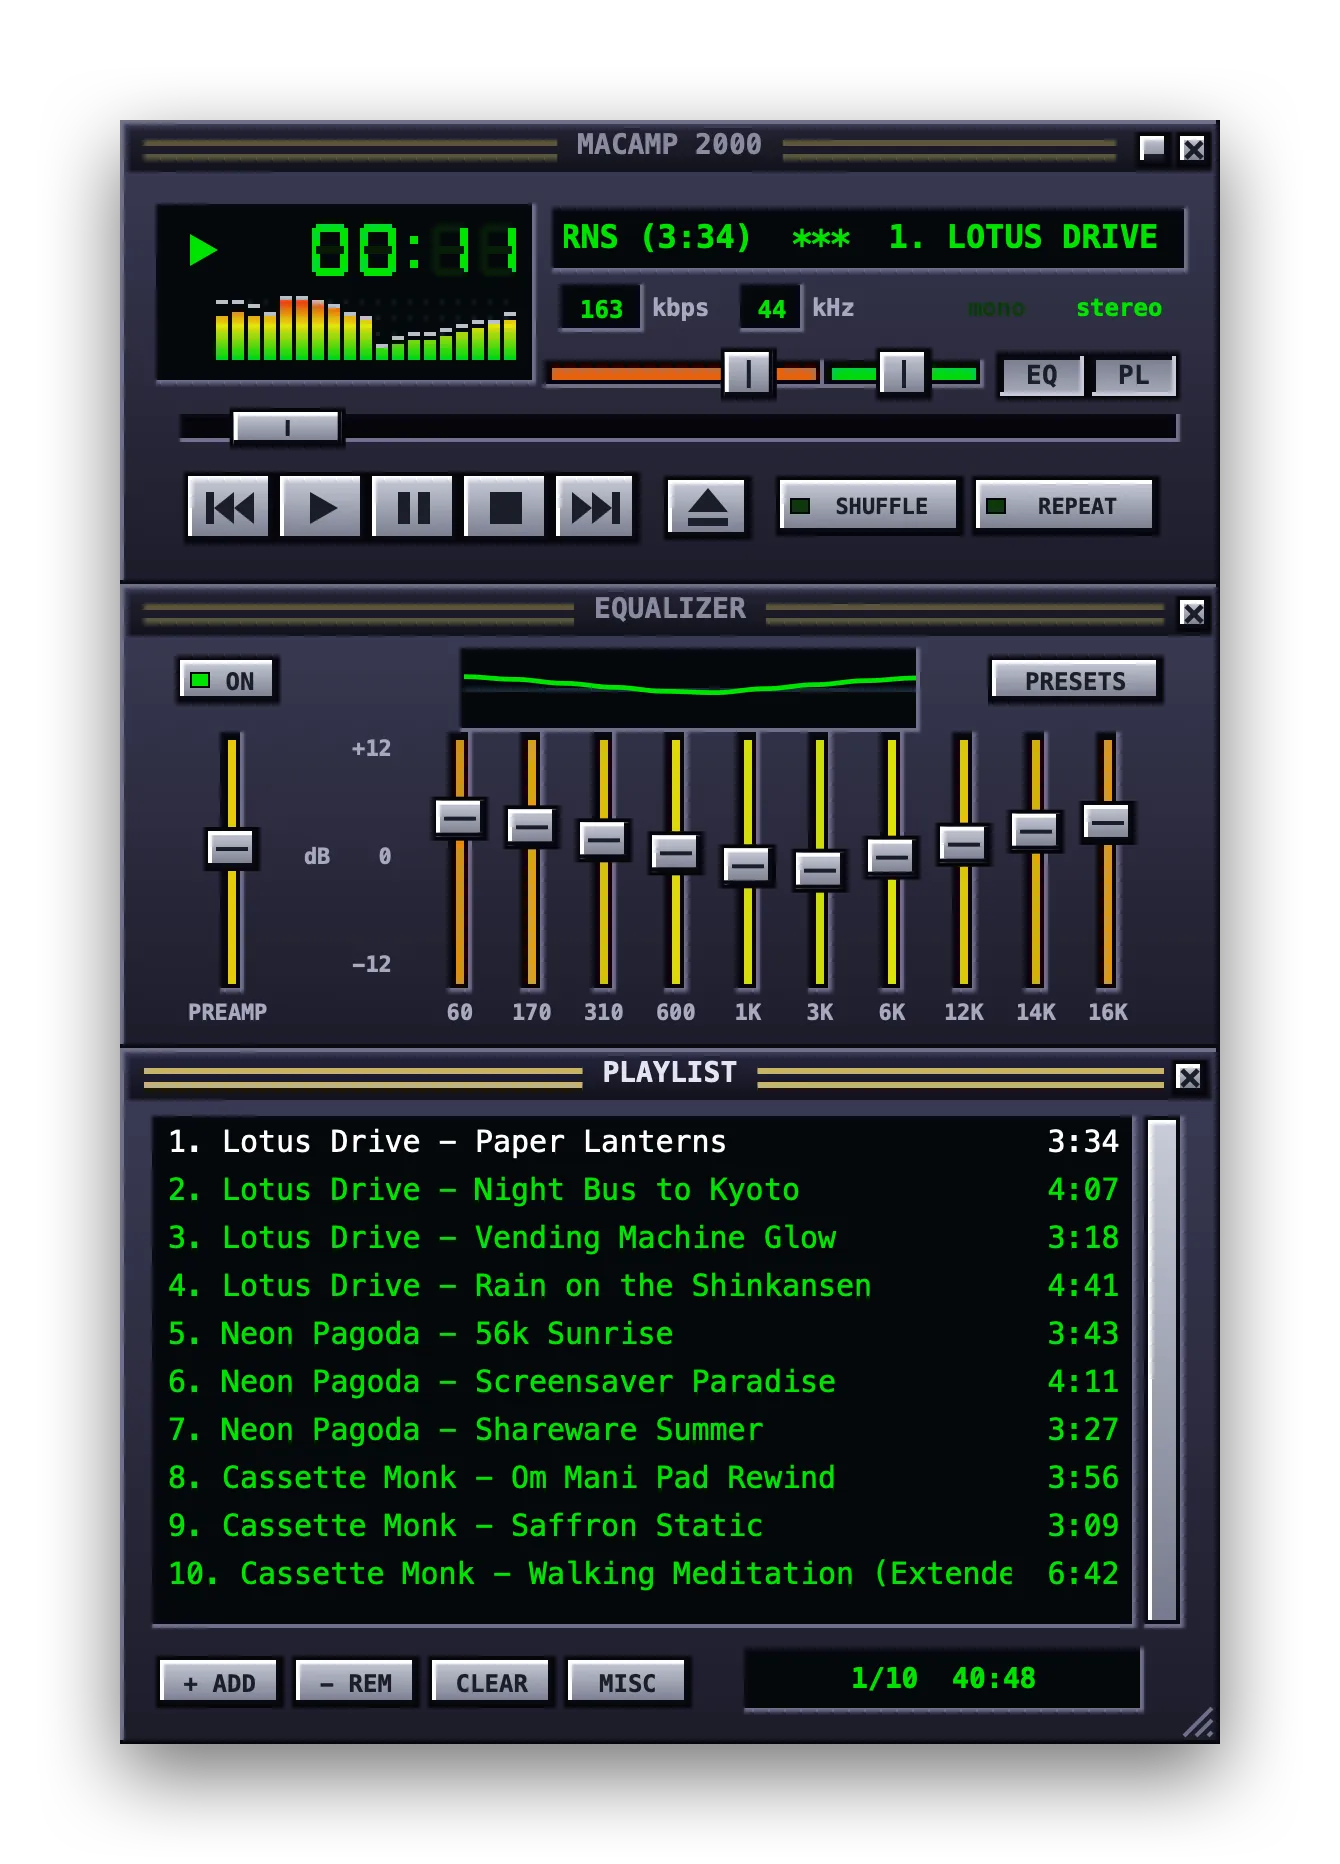The width and height of the screenshot is (1340, 1864).
Task: Close the Playlist window
Action: click(1189, 1076)
